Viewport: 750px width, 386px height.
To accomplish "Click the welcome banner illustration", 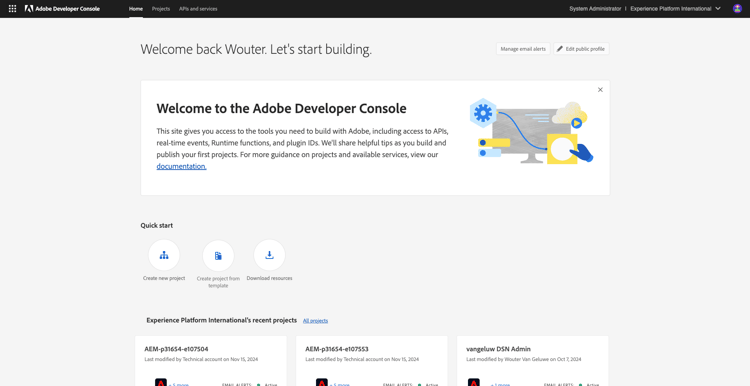I will point(531,132).
